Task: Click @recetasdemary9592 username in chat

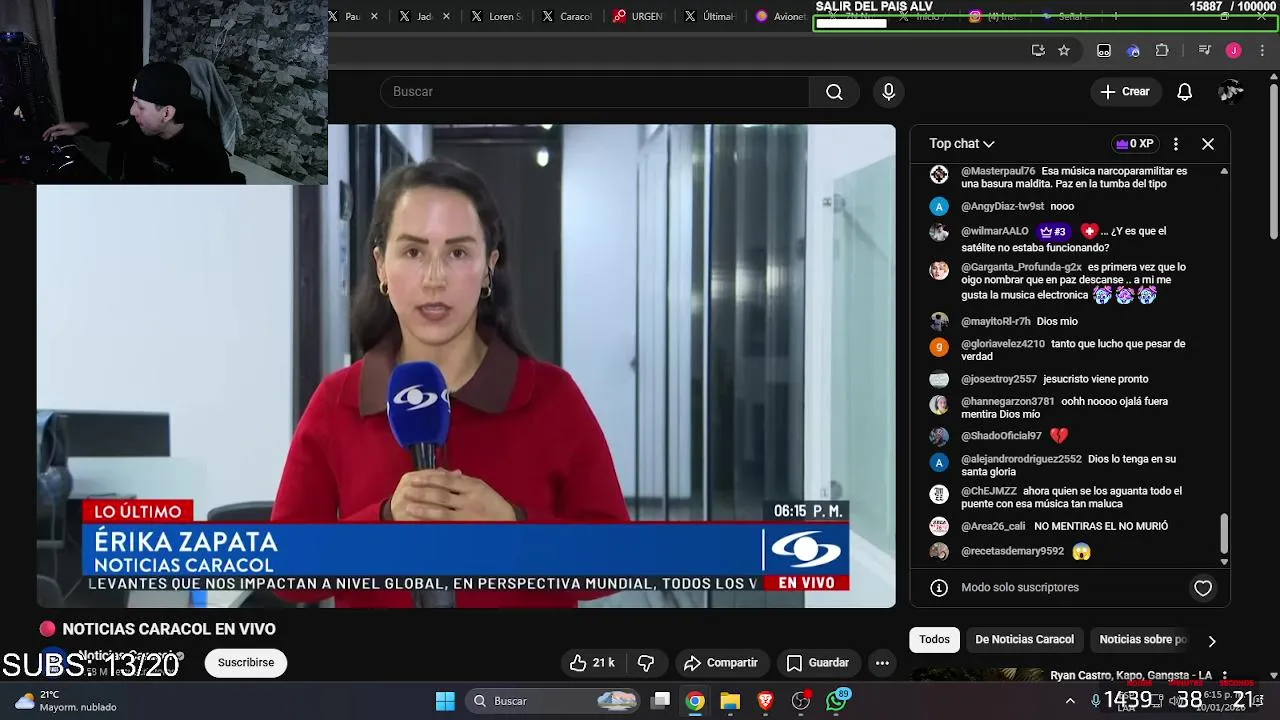Action: click(1012, 551)
